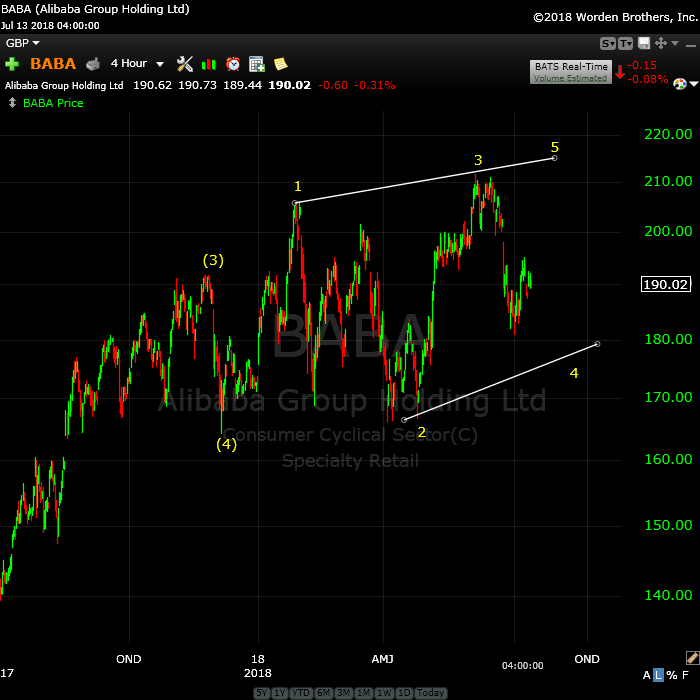The image size is (700, 700).
Task: Follow the Volume Estimated link
Action: click(570, 78)
